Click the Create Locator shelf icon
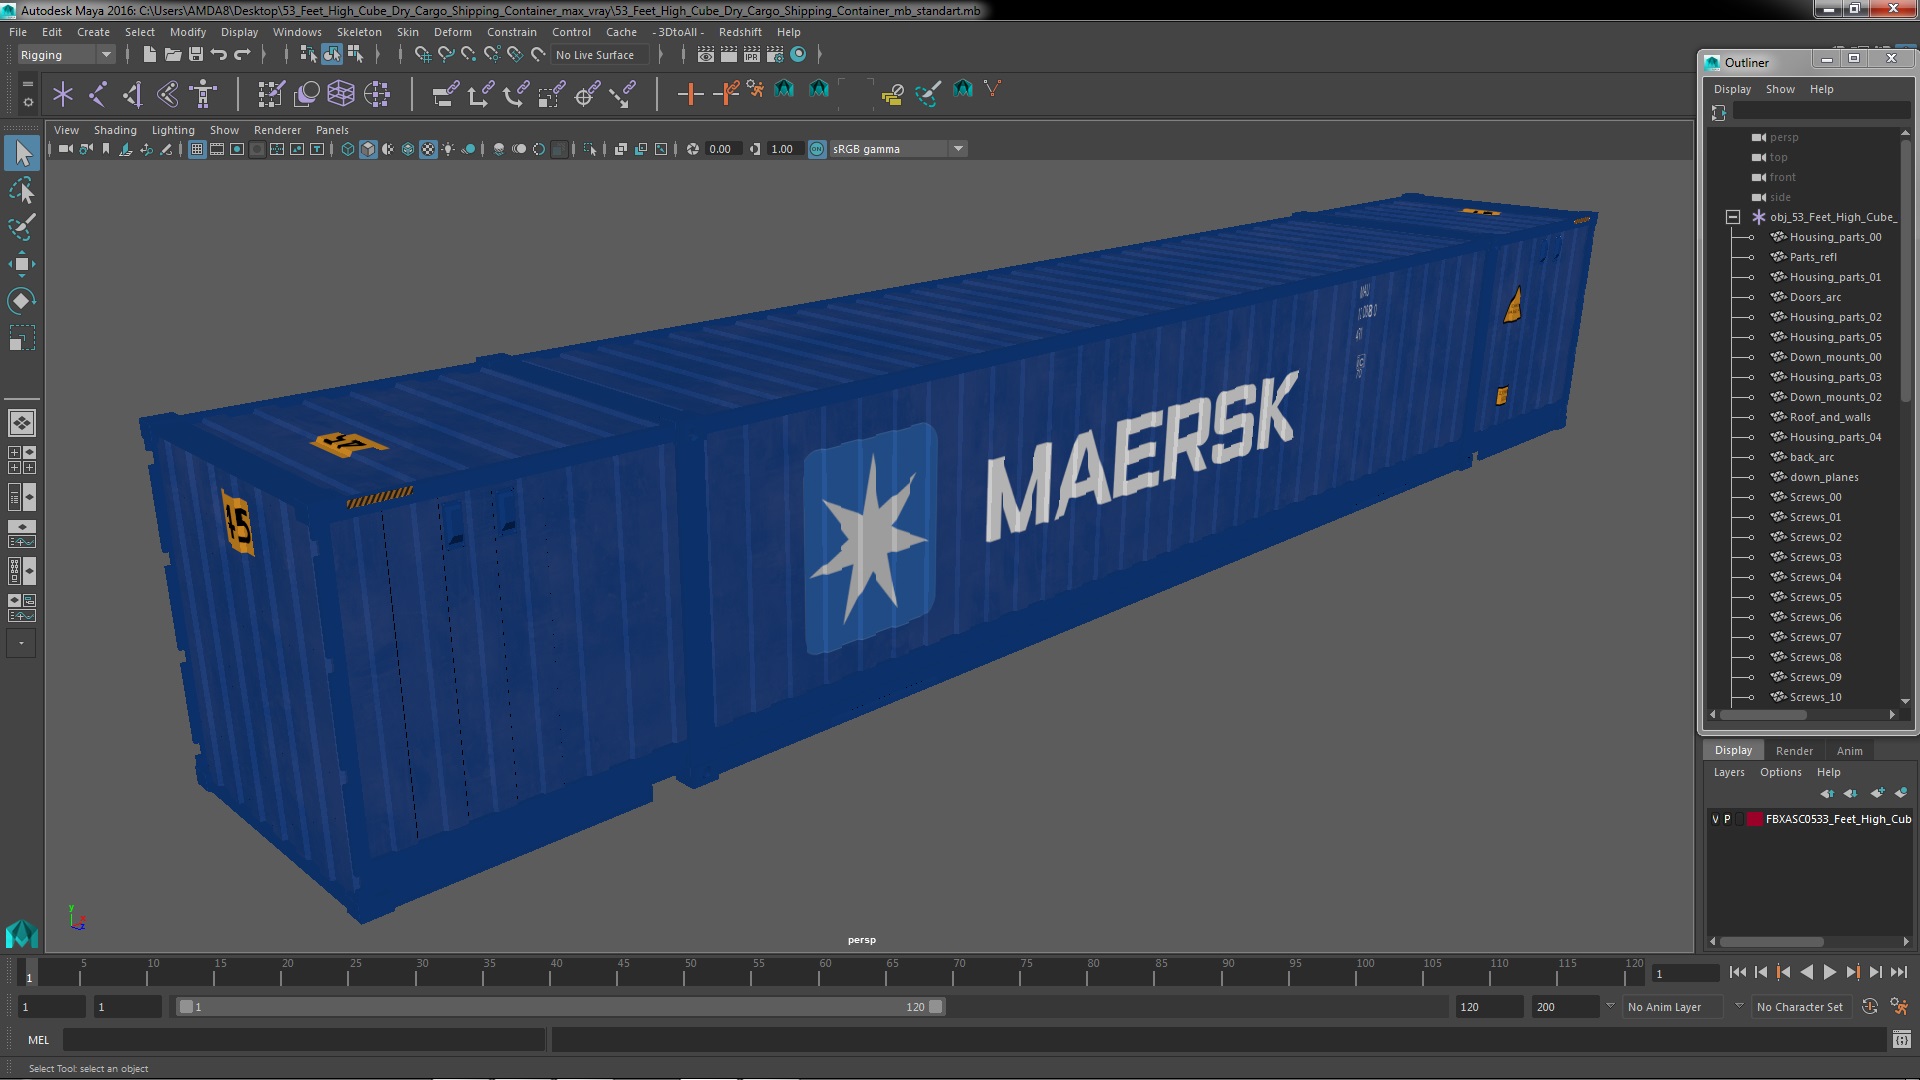 coord(63,94)
